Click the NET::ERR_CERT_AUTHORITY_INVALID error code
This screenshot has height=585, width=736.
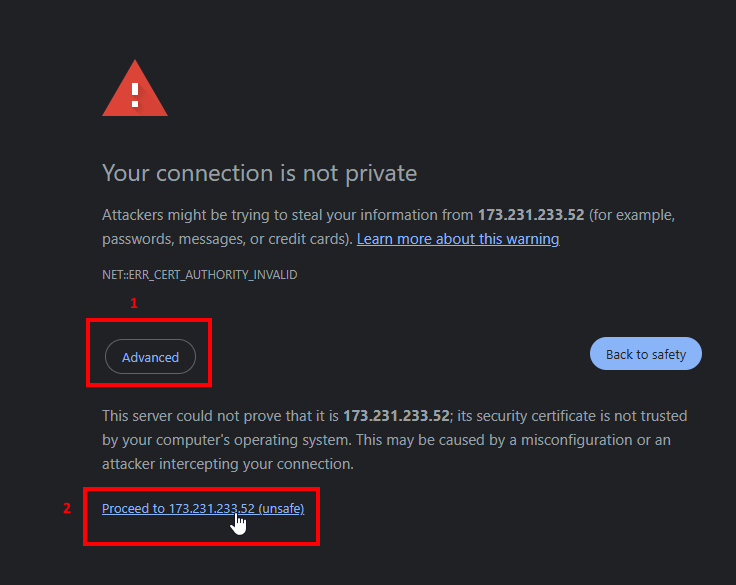(199, 274)
